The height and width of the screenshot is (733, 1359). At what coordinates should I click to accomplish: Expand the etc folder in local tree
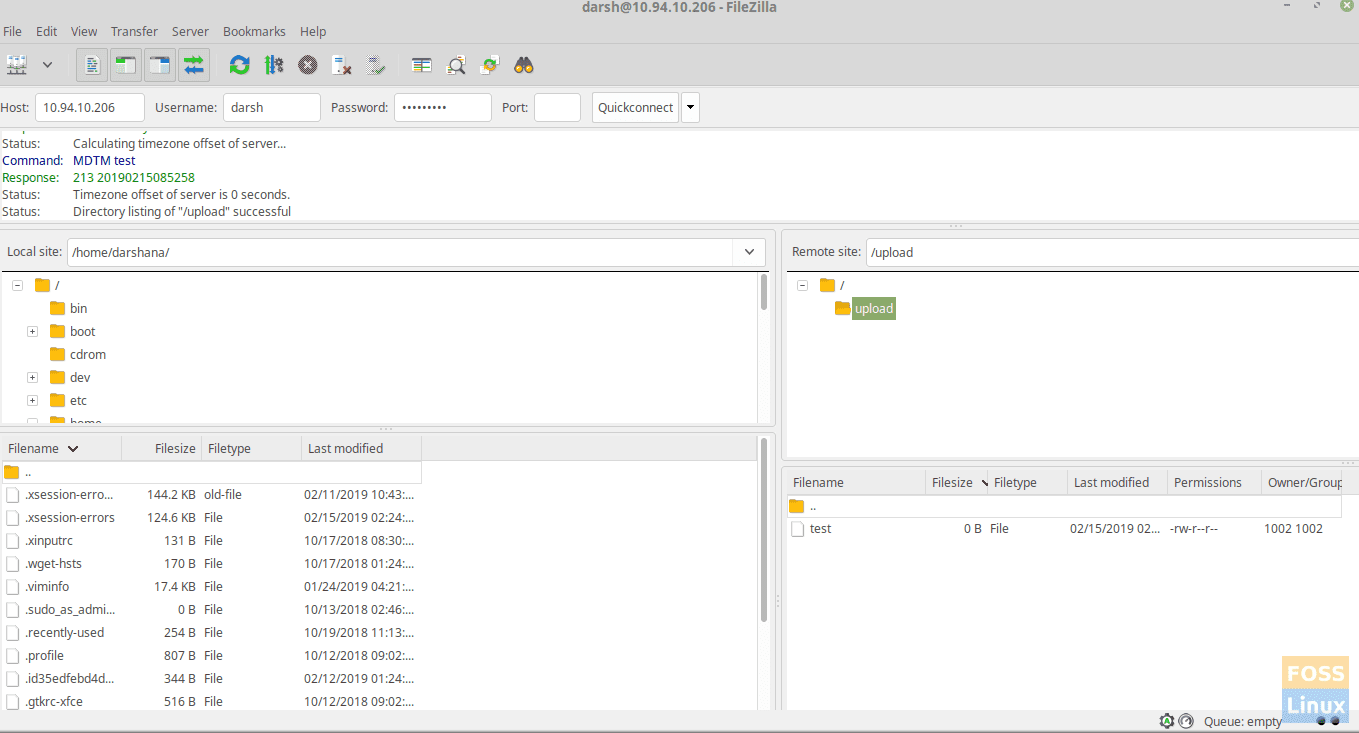(32, 400)
